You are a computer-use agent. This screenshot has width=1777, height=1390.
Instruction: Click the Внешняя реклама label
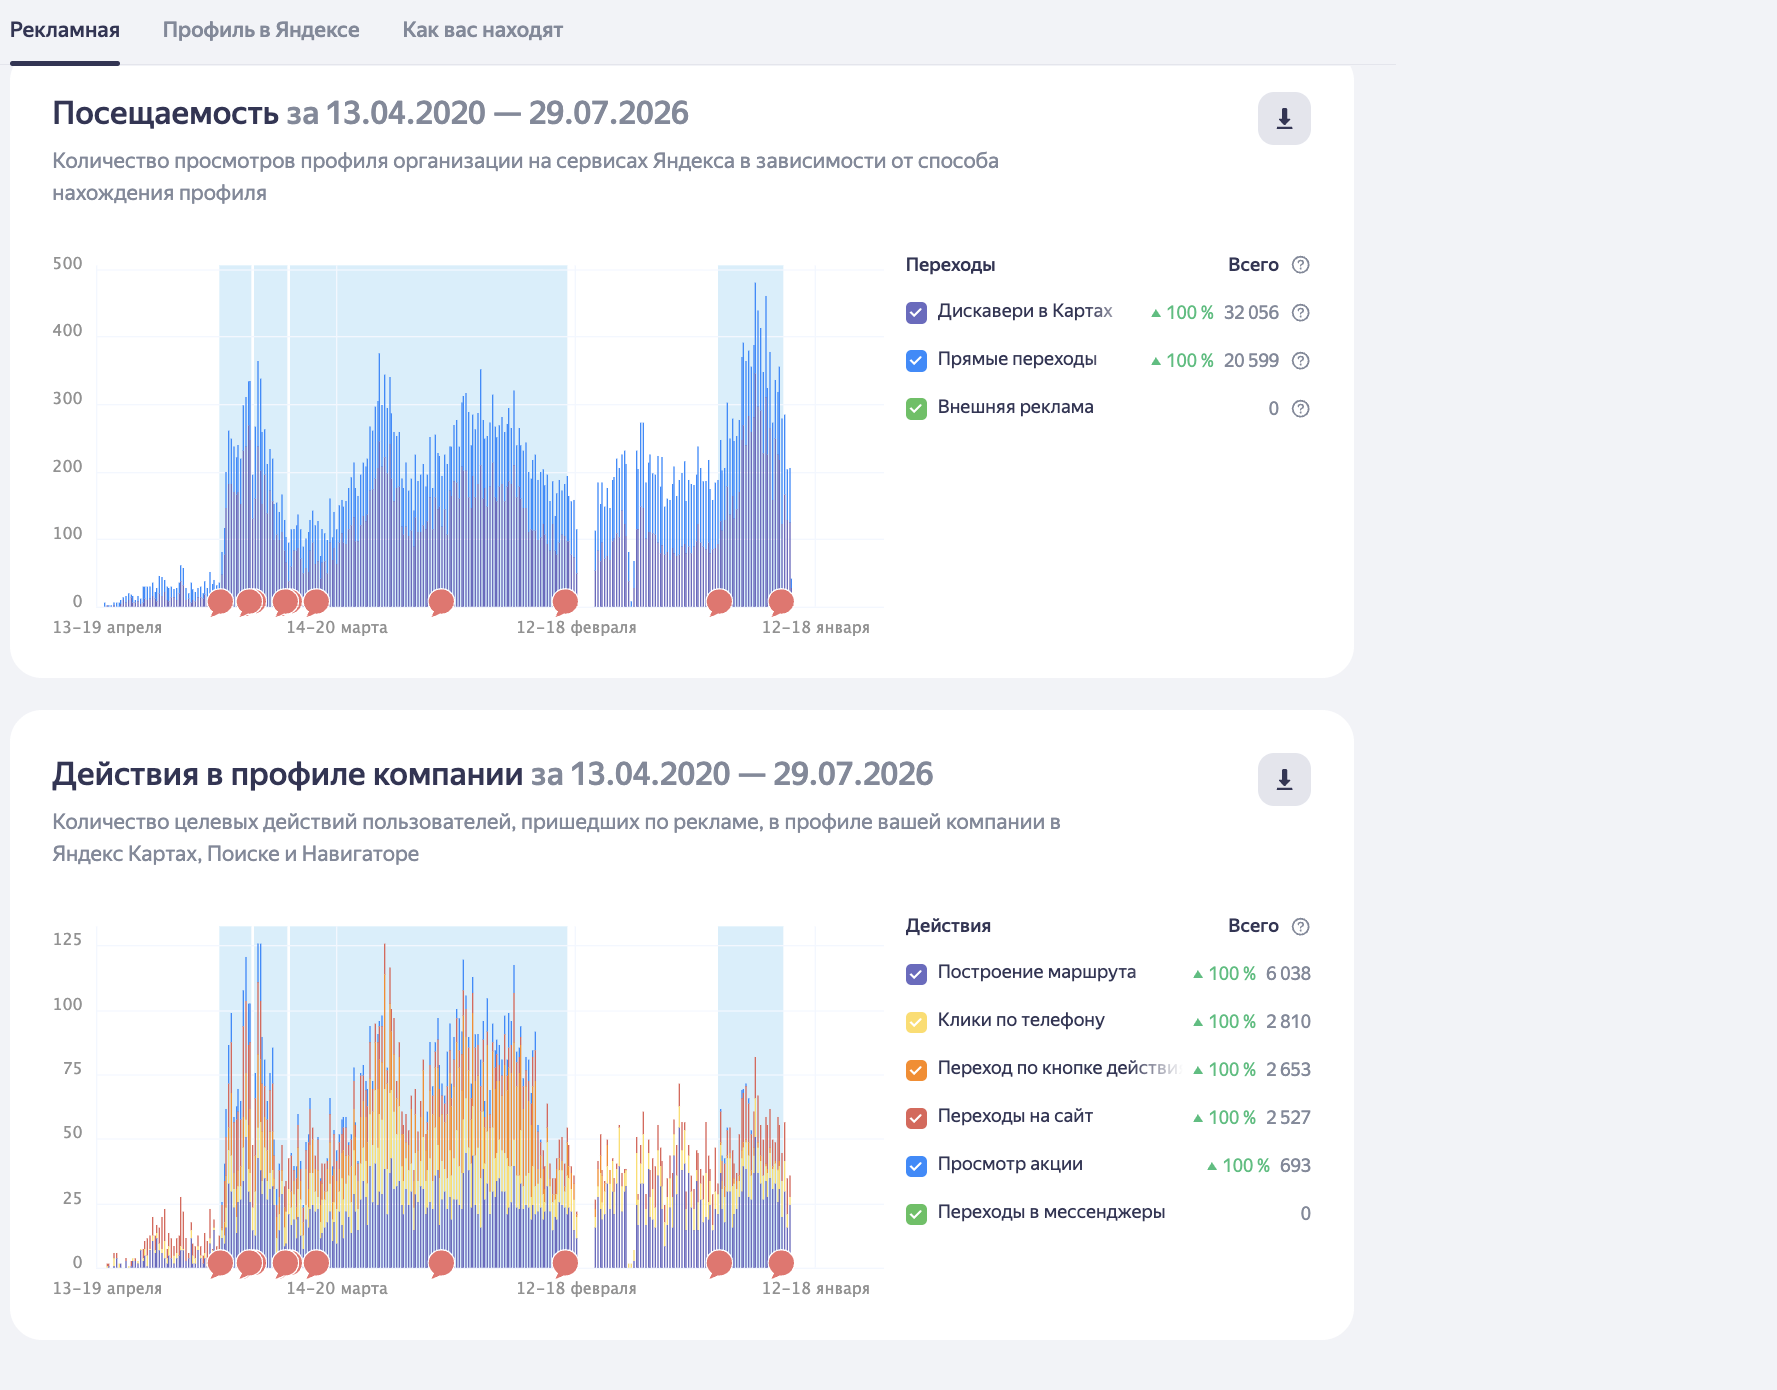click(x=1015, y=407)
